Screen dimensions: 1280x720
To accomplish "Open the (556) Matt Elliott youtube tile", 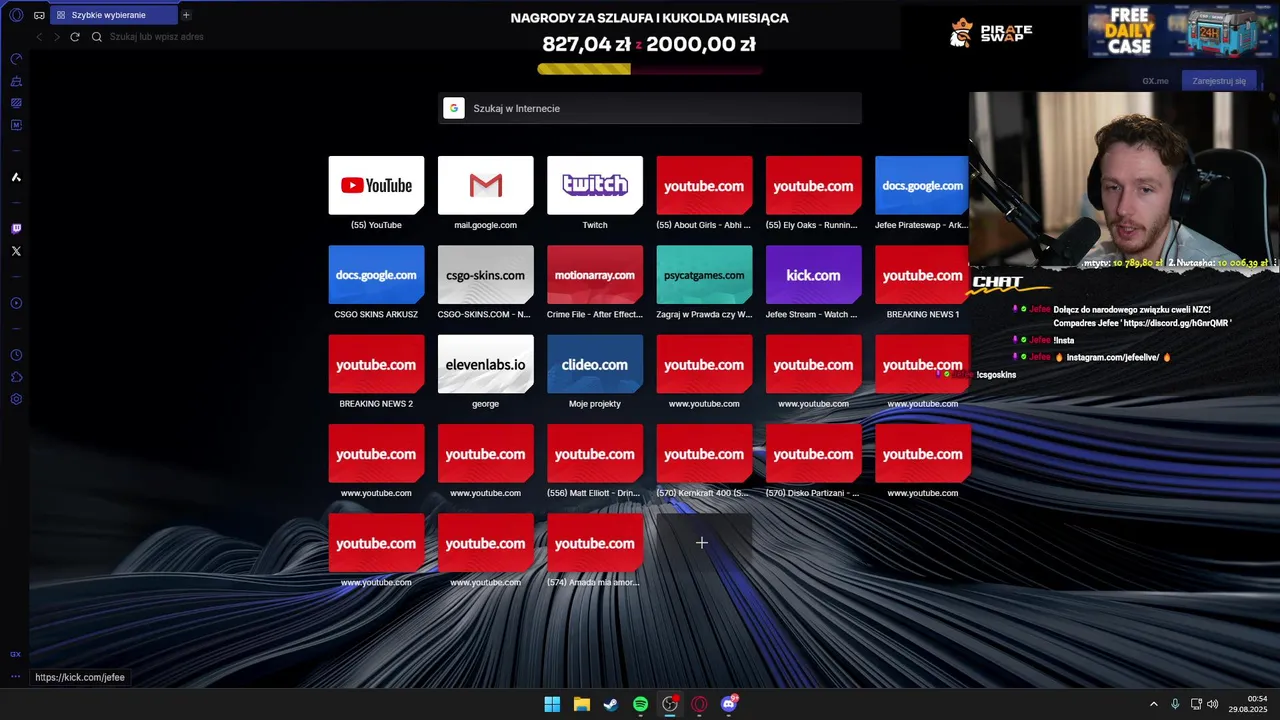I will [595, 454].
